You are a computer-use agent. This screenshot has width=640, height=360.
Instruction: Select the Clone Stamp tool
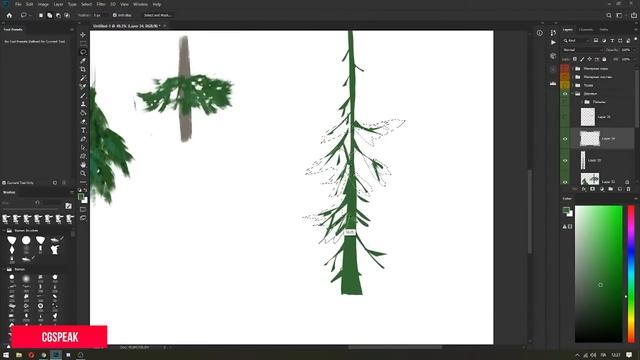(x=83, y=104)
